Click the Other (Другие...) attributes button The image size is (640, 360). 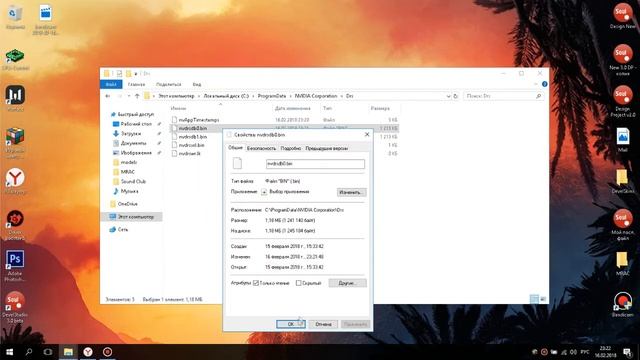[347, 283]
